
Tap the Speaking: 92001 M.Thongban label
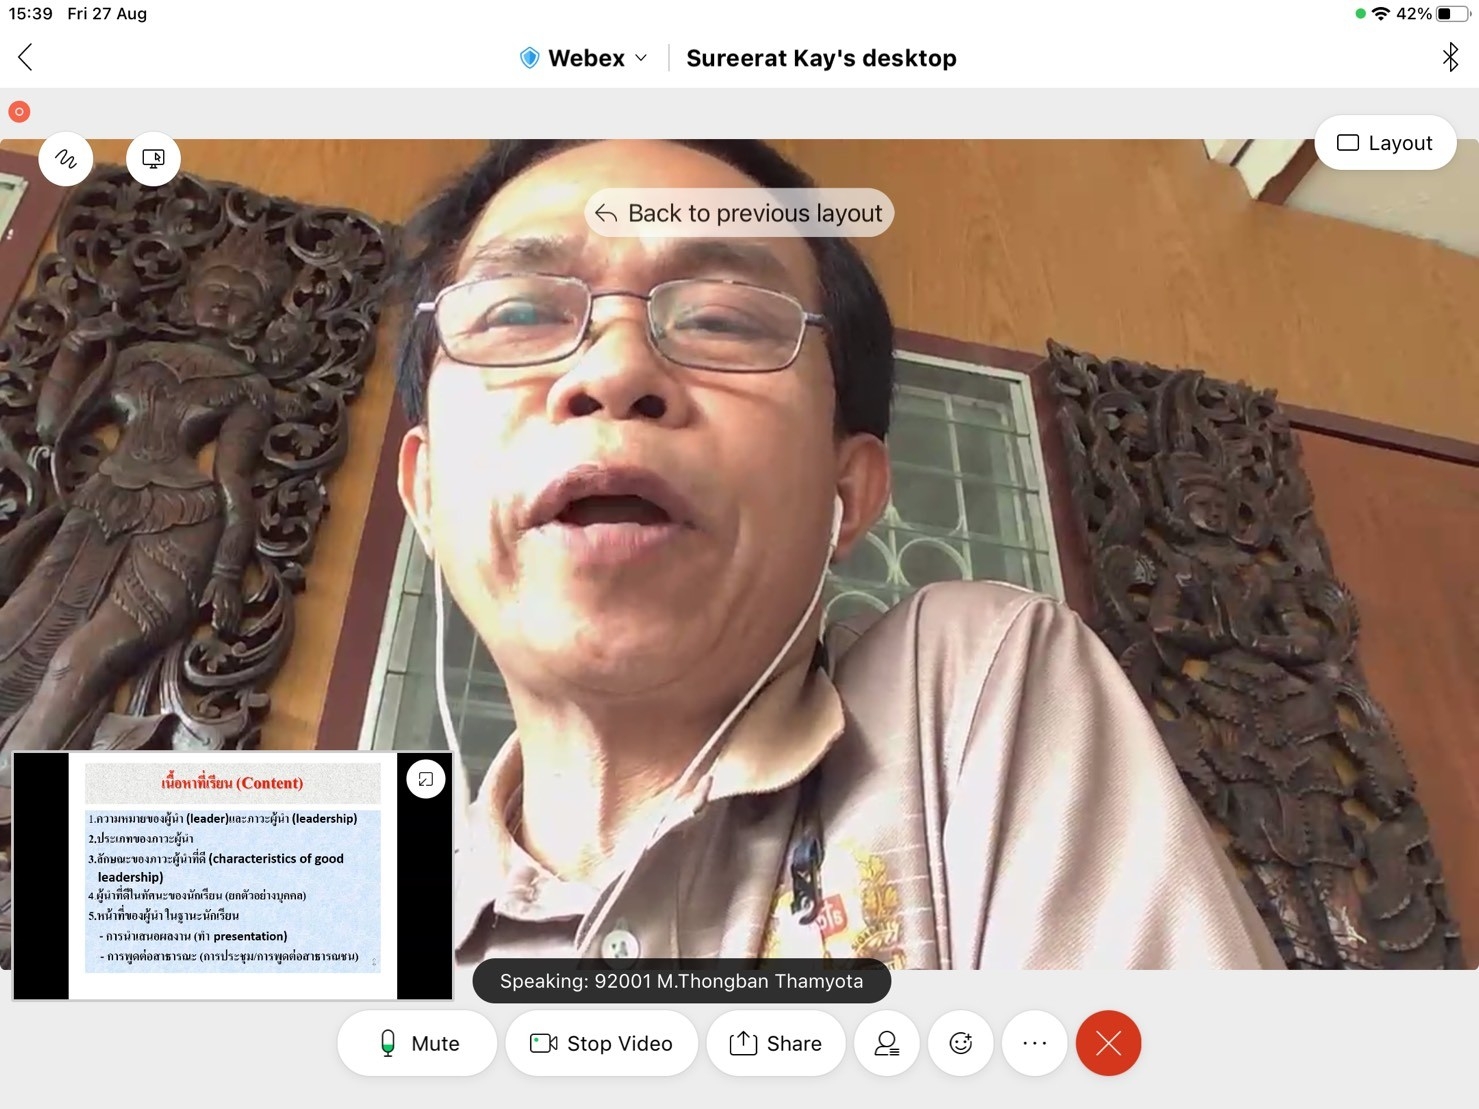coord(681,981)
